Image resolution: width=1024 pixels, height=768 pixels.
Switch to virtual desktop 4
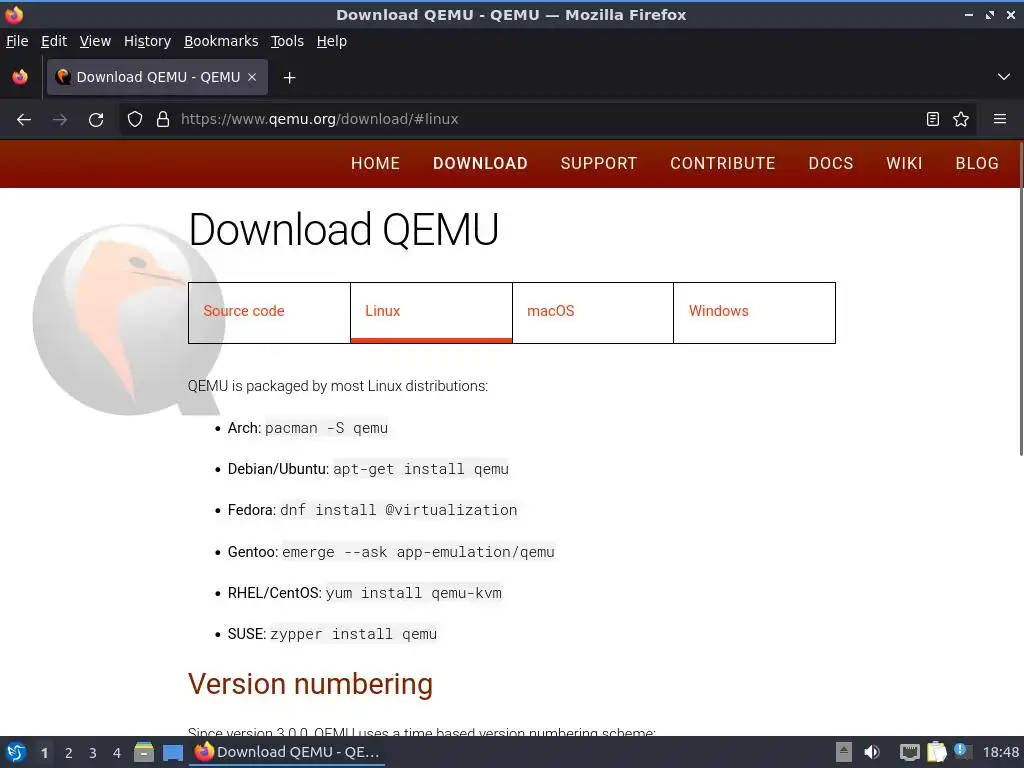click(117, 753)
